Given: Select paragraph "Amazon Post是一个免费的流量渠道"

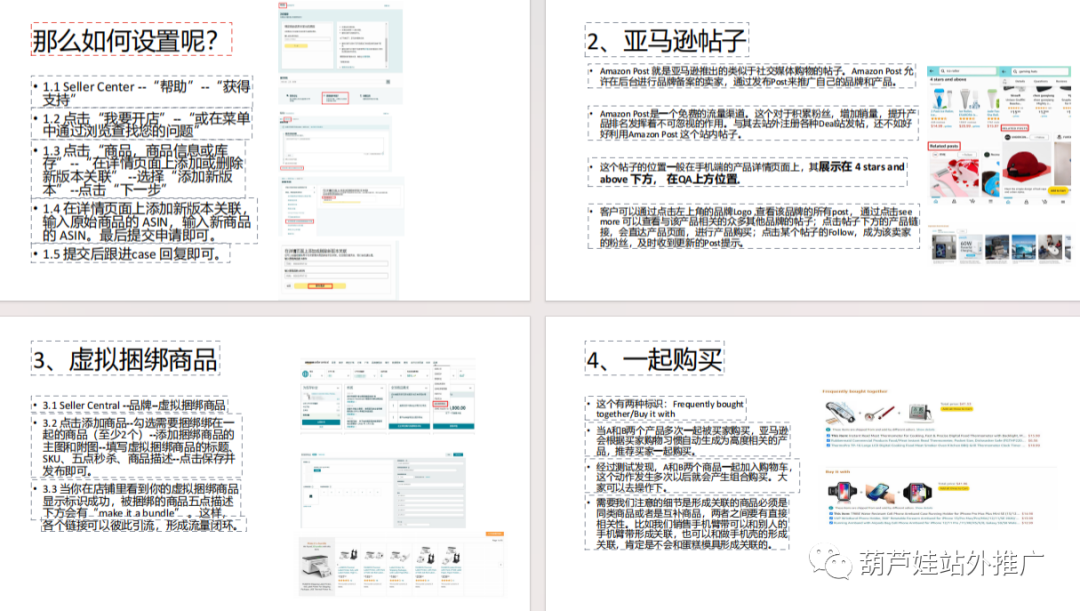Looking at the screenshot, I should 754,123.
